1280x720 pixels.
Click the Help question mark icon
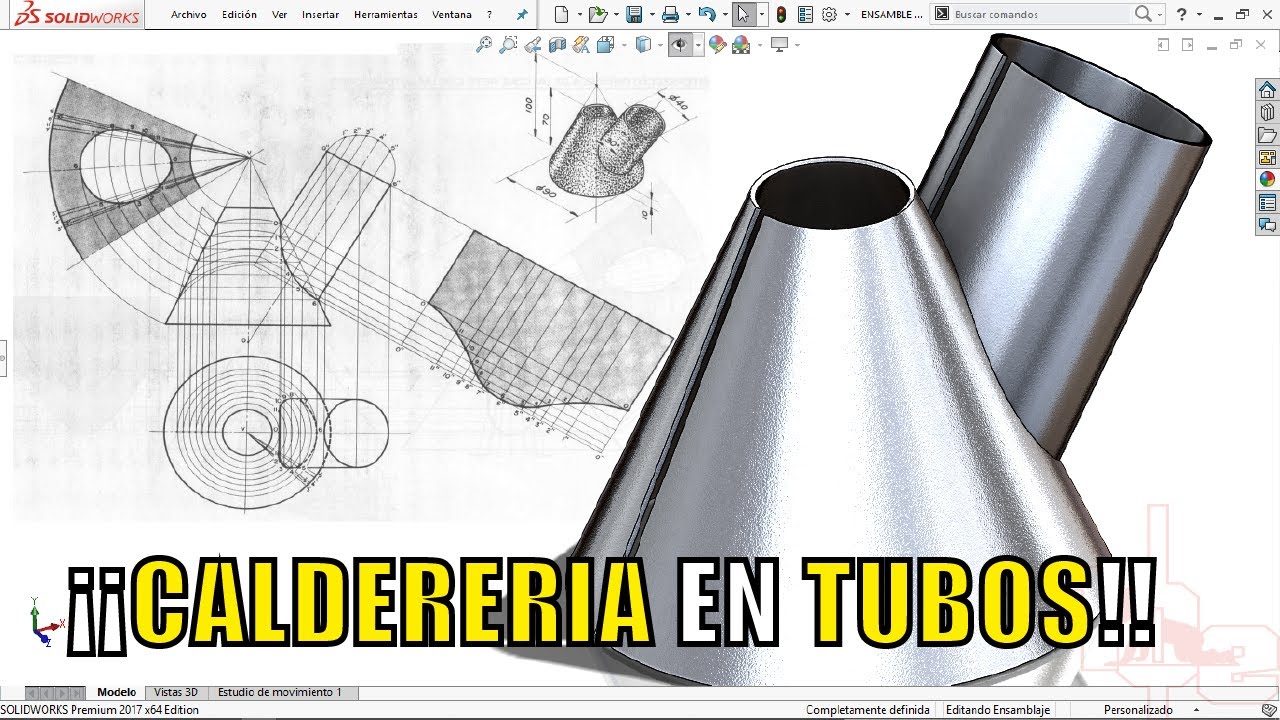(1182, 14)
